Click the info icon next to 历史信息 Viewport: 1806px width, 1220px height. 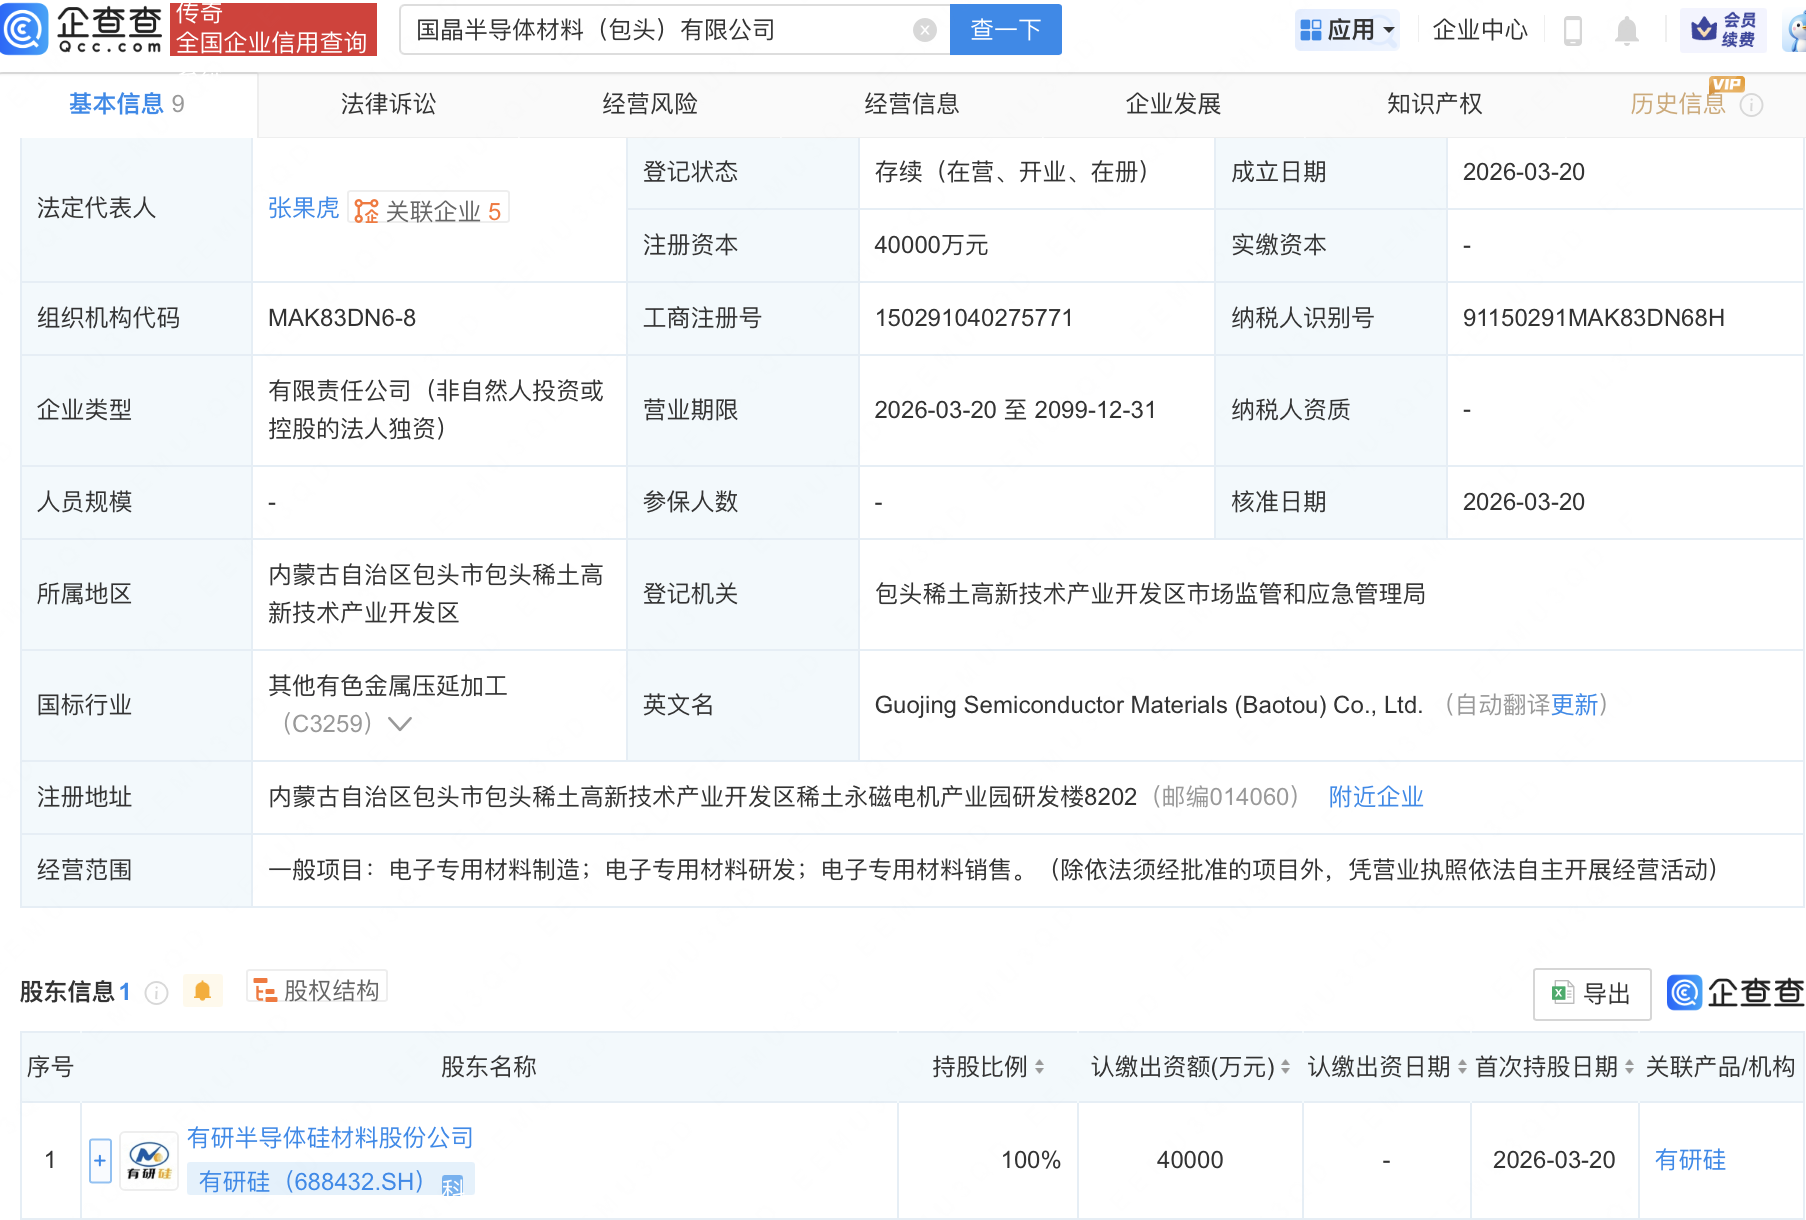(x=1754, y=104)
